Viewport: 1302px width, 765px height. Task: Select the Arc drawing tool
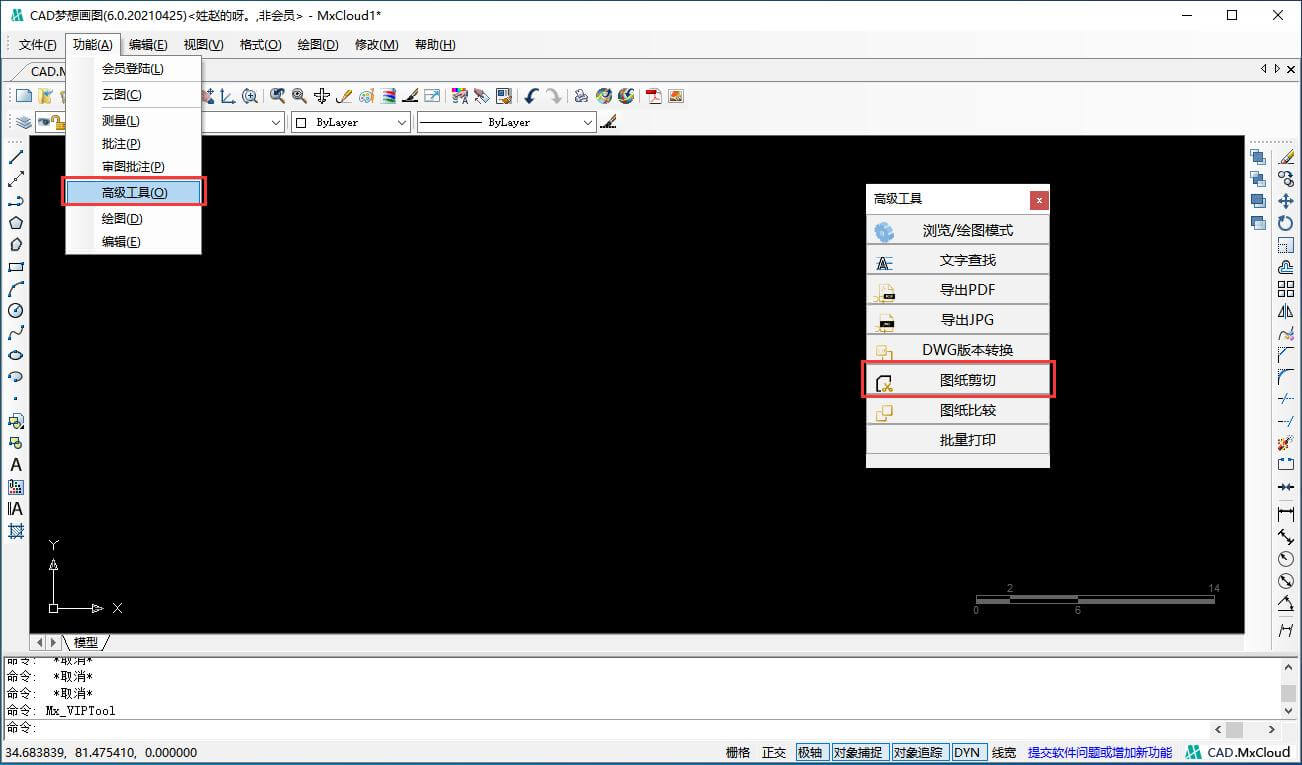16,289
